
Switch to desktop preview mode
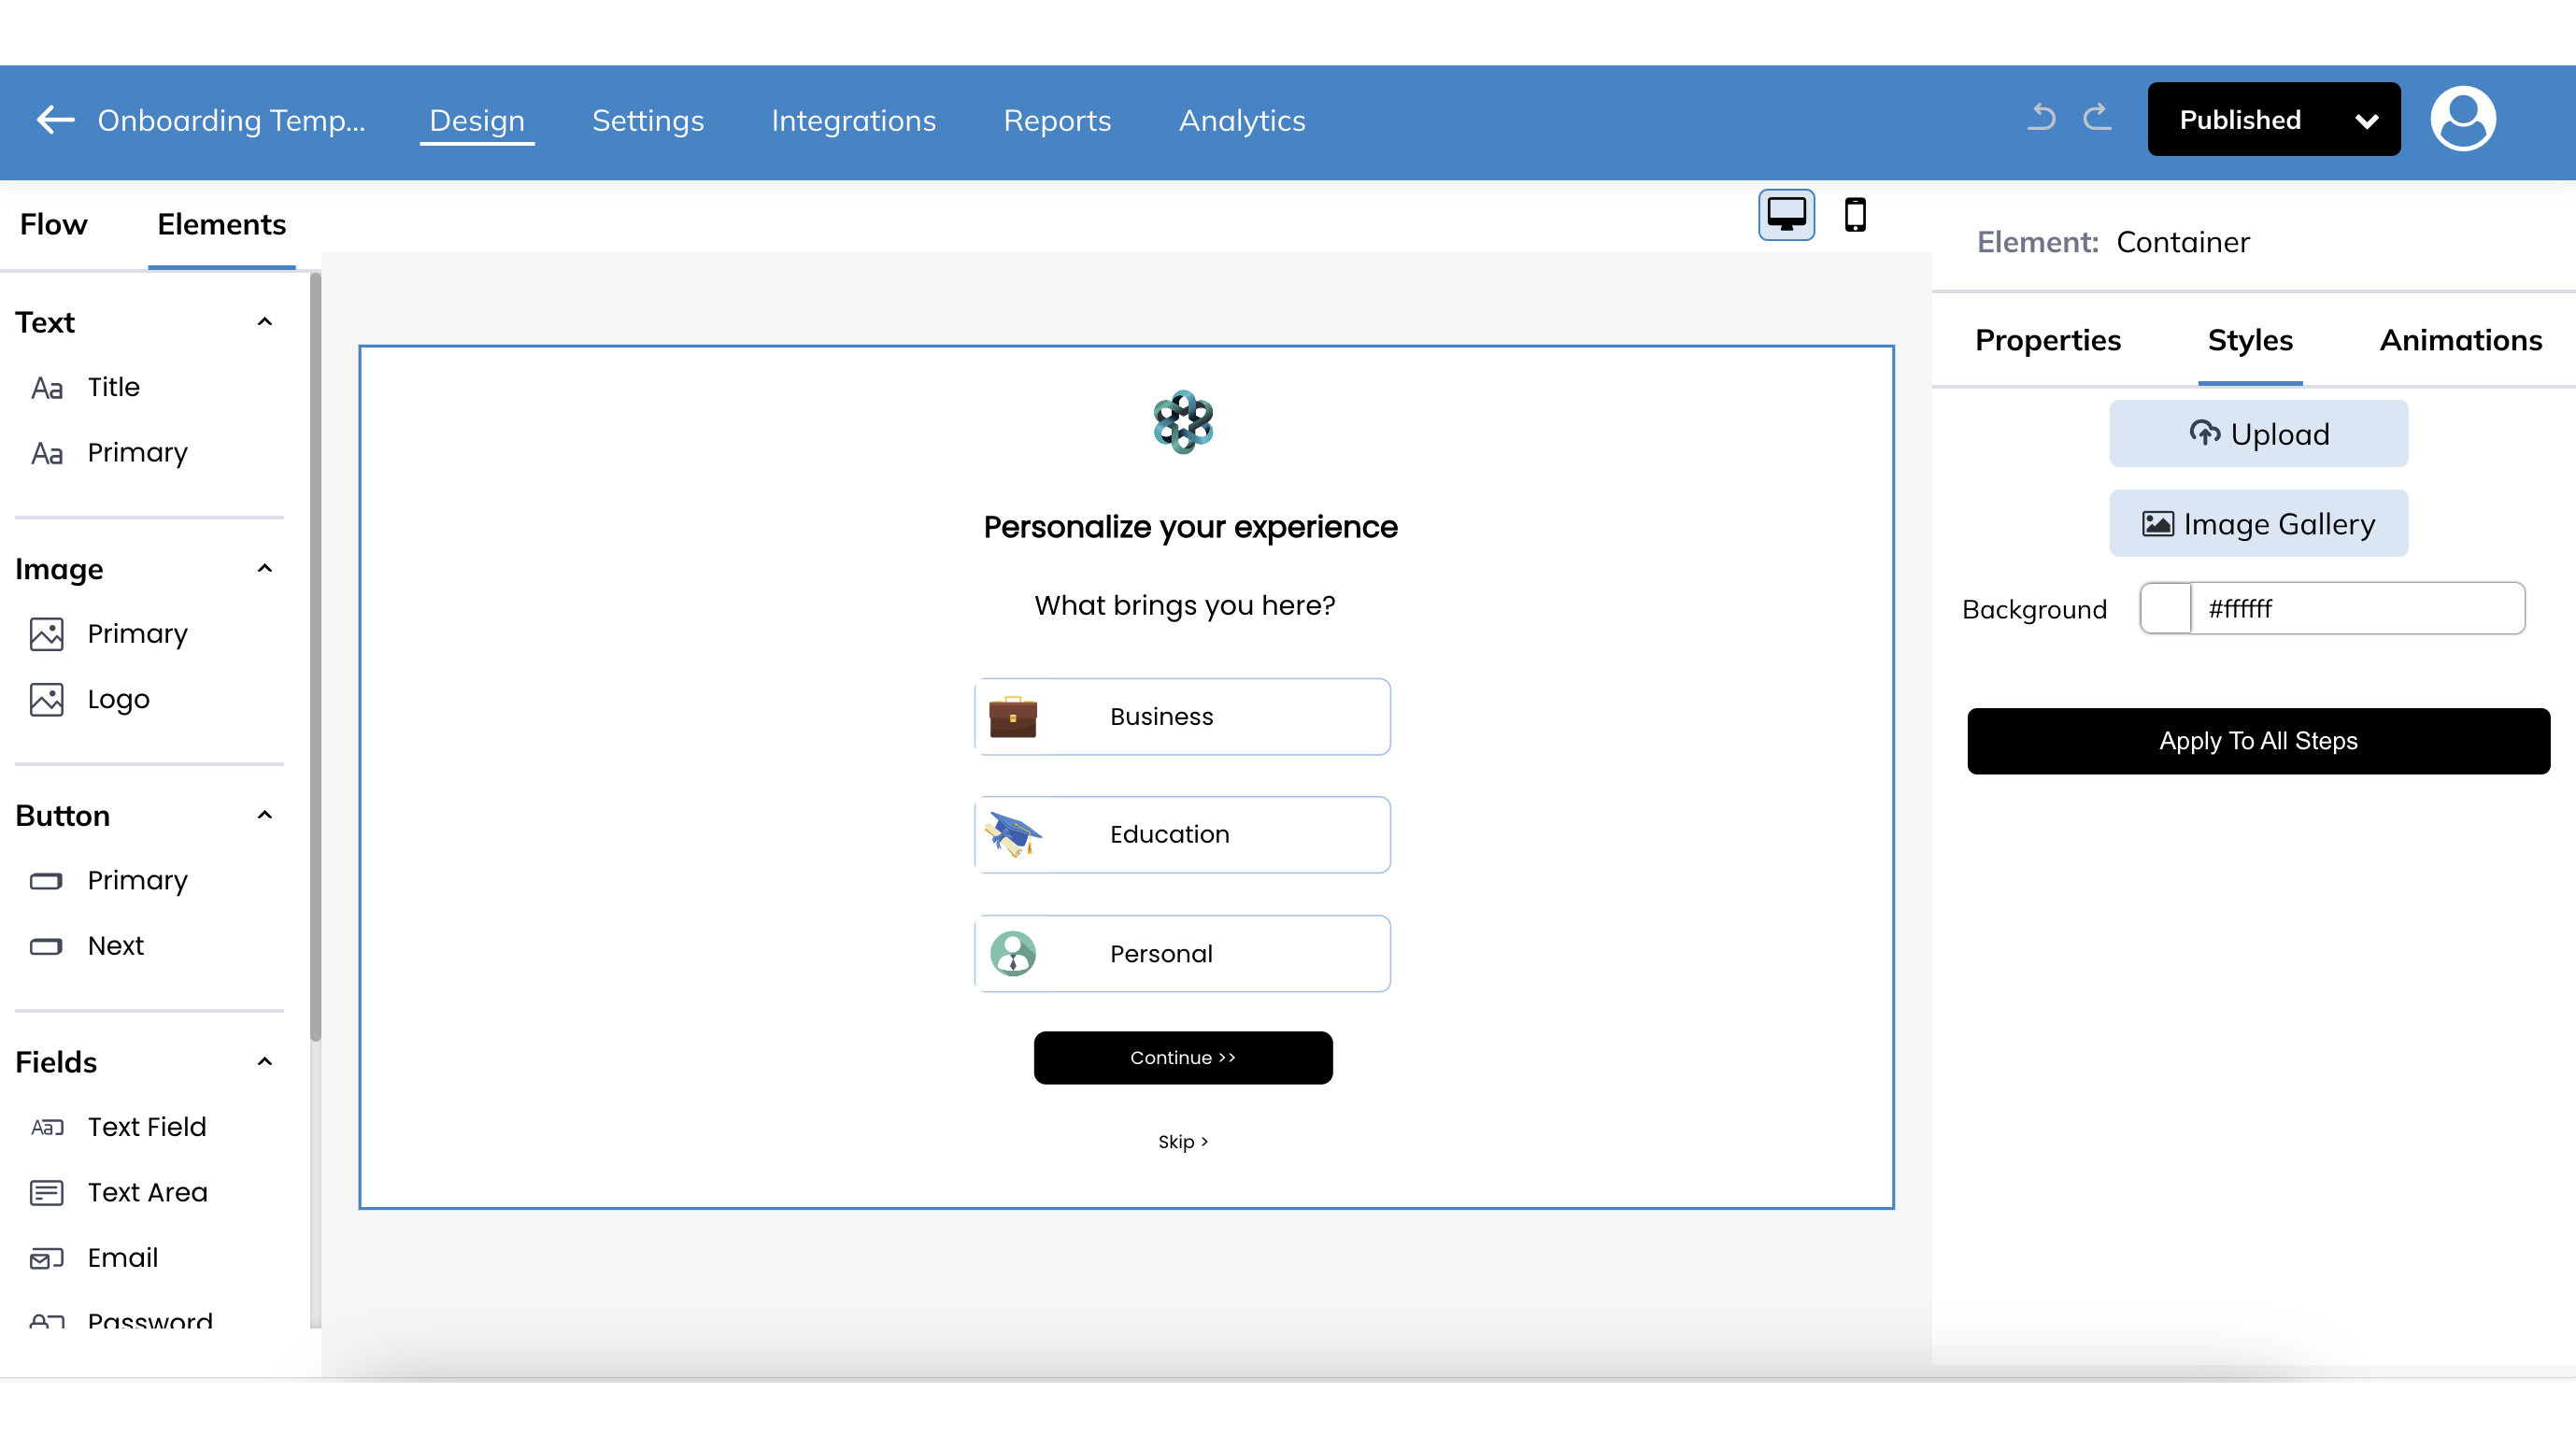point(1786,214)
